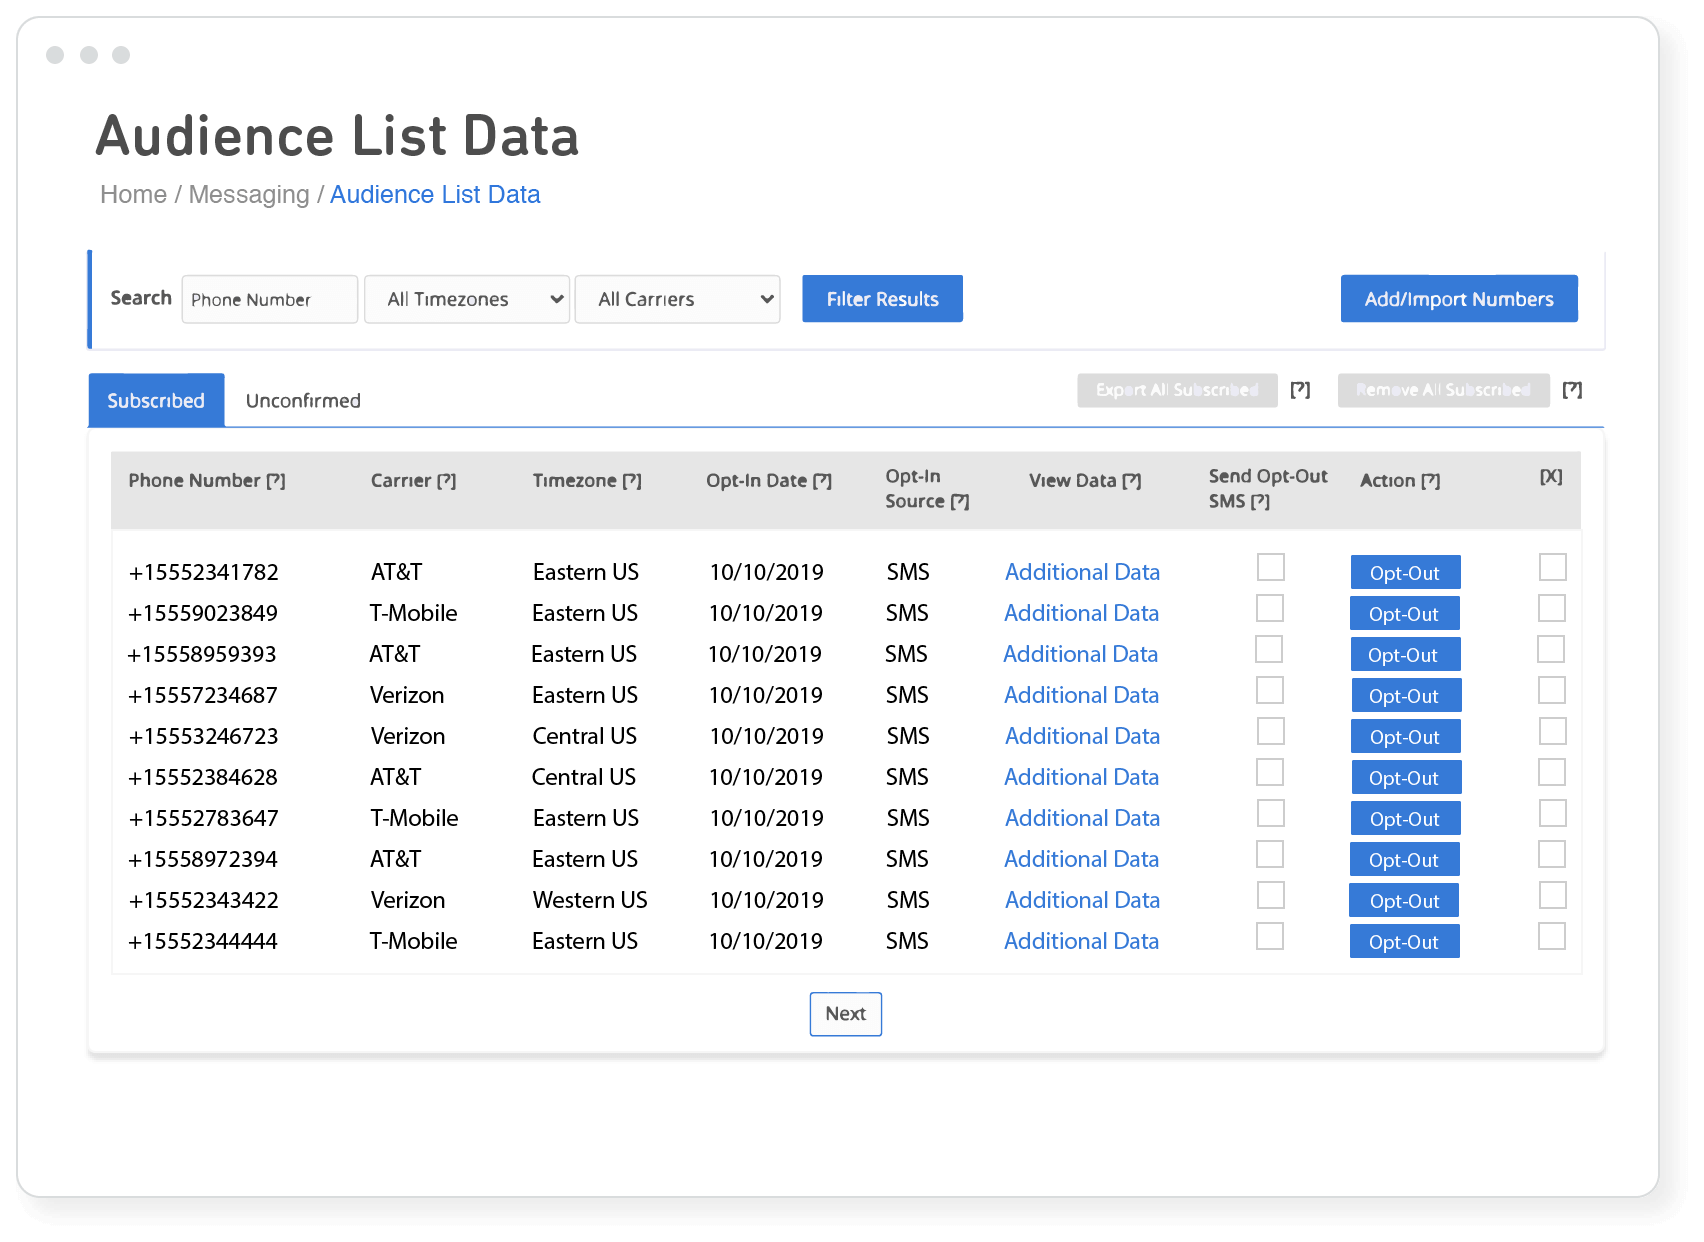Viewport: 1704px width, 1242px height.
Task: Click the help marker beside Action header
Action: (x=1431, y=481)
